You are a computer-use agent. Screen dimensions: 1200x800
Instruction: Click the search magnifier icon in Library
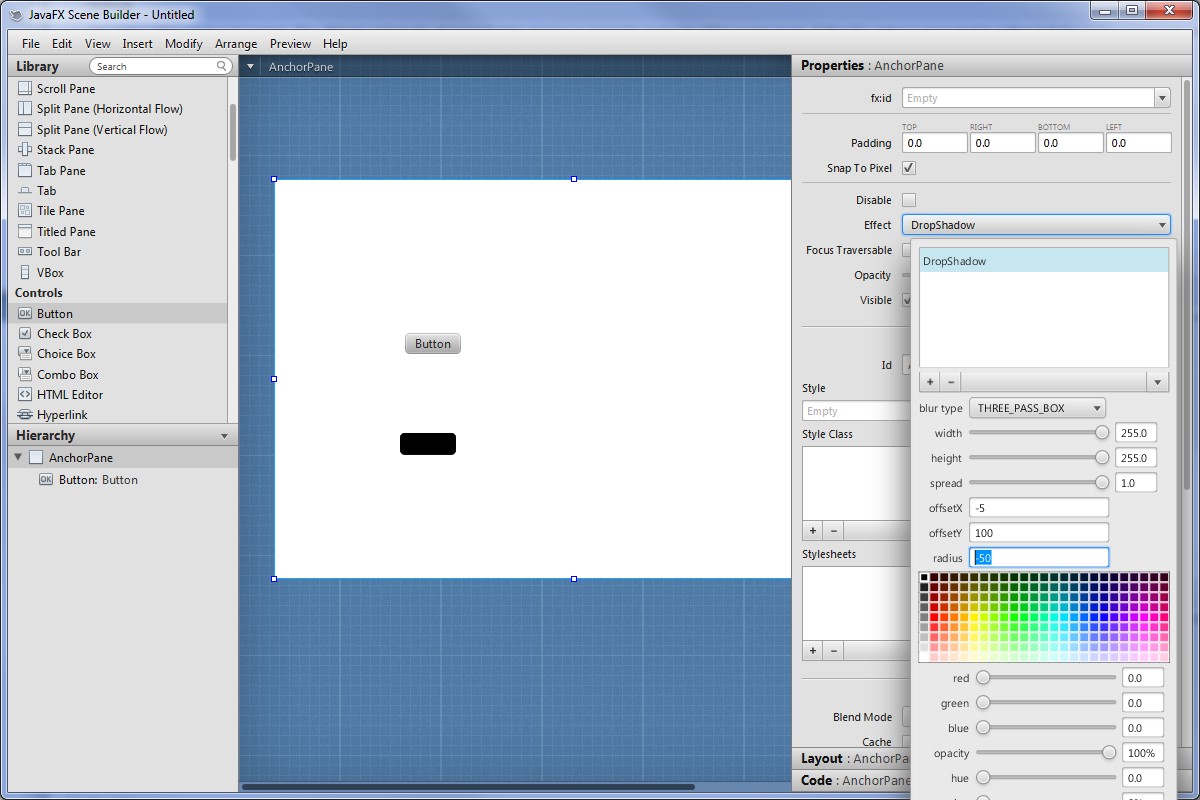coord(222,66)
